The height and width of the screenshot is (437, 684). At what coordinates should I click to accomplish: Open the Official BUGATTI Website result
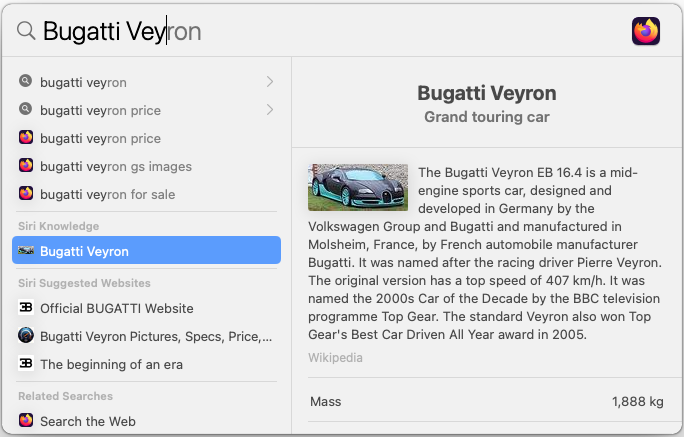point(146,308)
